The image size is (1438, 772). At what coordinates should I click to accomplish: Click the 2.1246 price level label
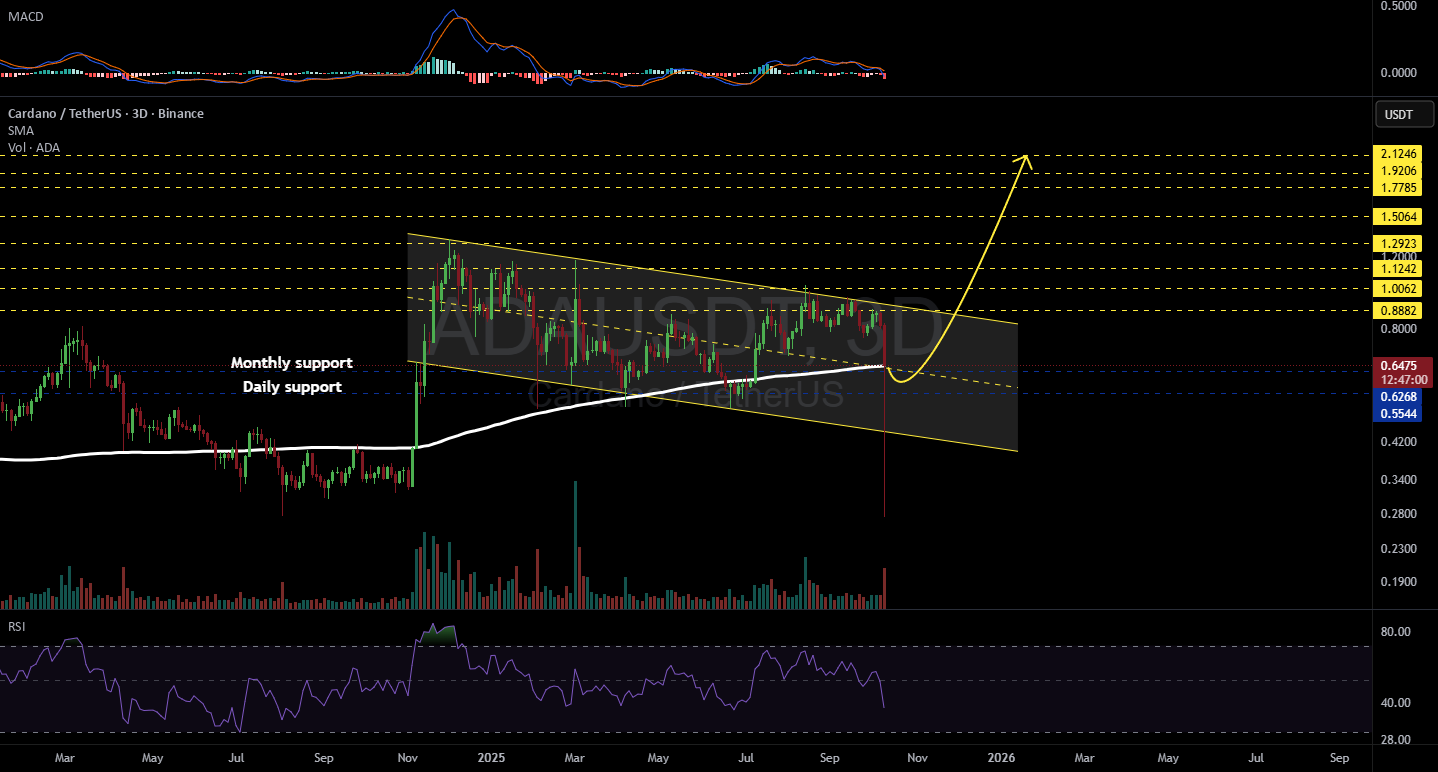[x=1398, y=155]
